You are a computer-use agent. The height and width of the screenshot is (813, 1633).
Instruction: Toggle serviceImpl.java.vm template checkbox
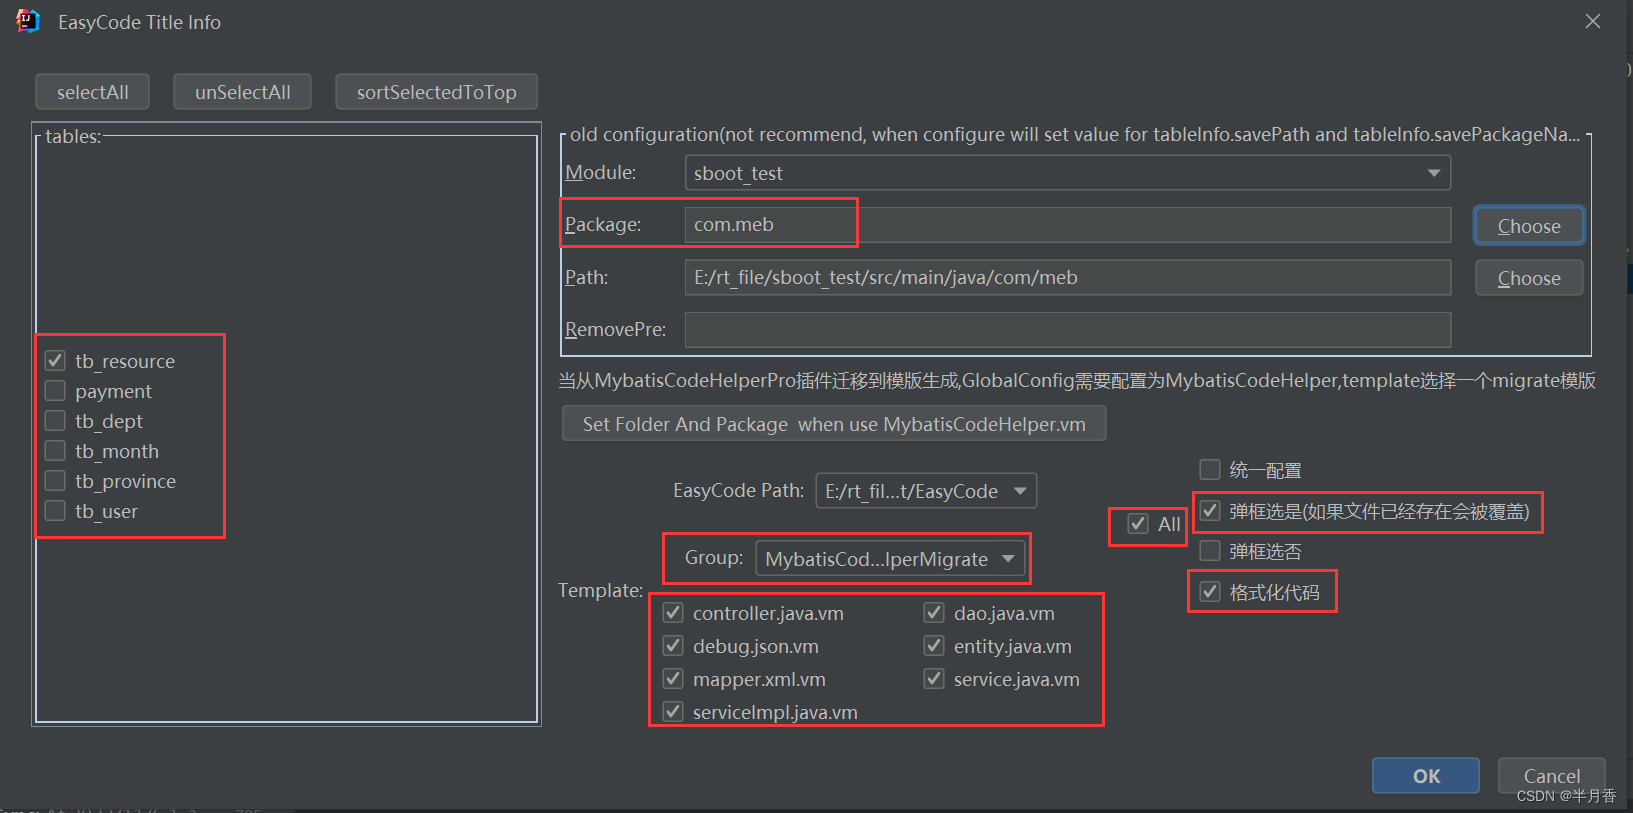673,711
